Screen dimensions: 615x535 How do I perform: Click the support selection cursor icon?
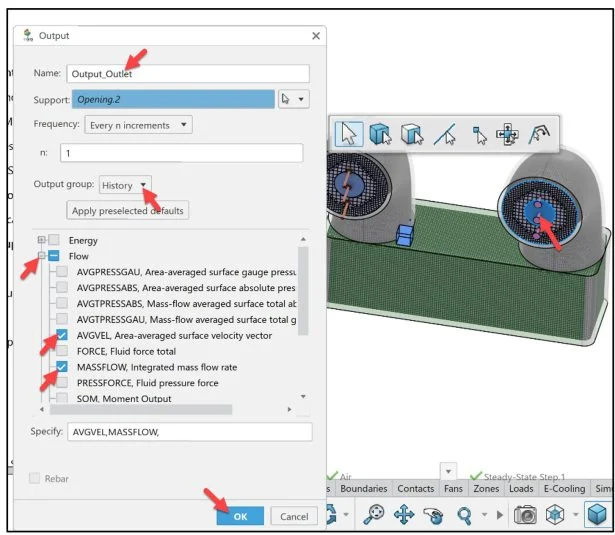tap(287, 99)
